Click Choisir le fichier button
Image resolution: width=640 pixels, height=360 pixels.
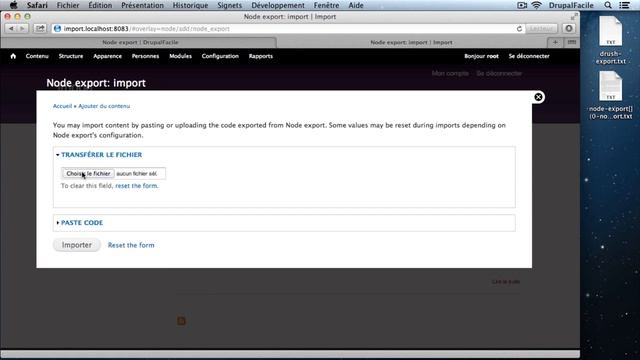click(x=88, y=173)
